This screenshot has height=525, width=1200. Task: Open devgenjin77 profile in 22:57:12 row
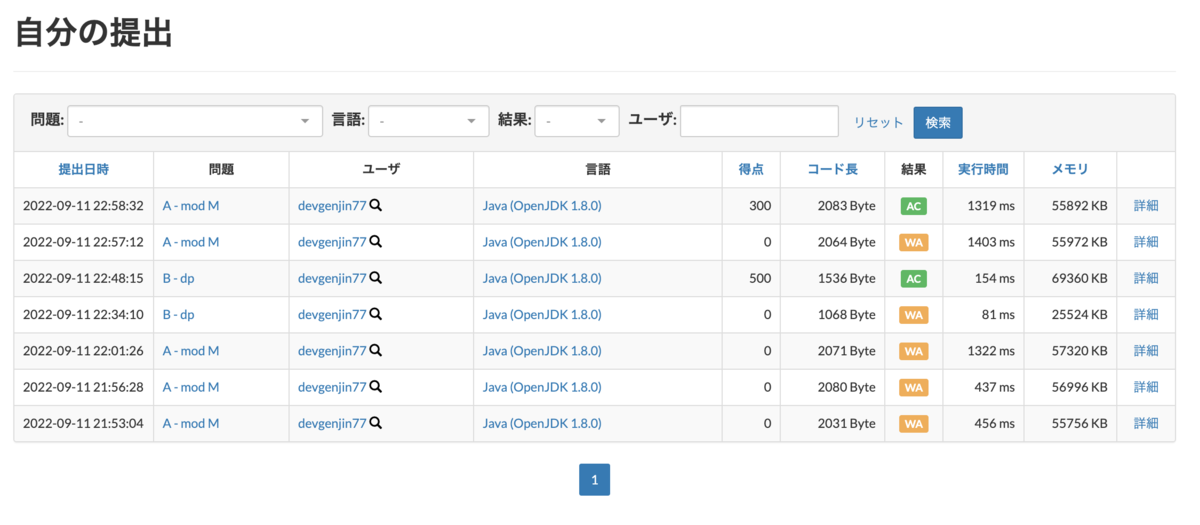332,242
